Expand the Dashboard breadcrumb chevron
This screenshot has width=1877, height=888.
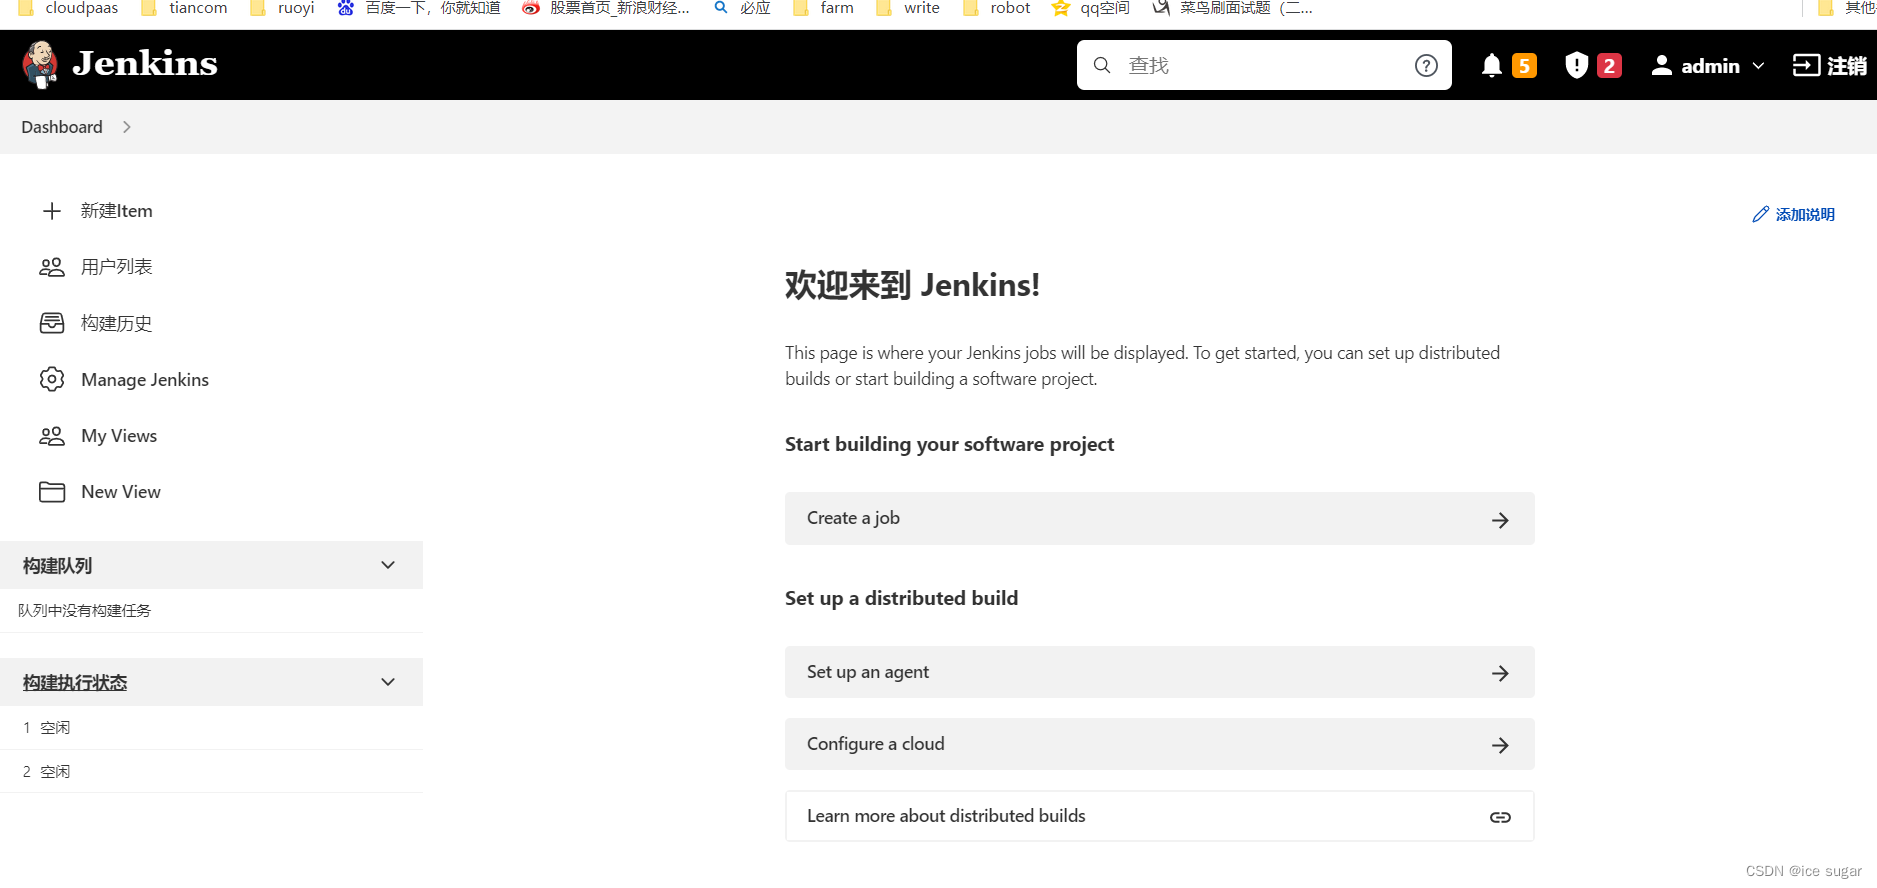[127, 127]
